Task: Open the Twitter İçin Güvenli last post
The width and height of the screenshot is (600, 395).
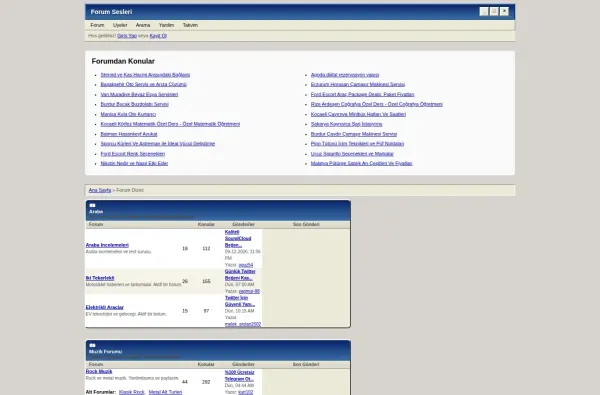Action: pyautogui.click(x=240, y=301)
